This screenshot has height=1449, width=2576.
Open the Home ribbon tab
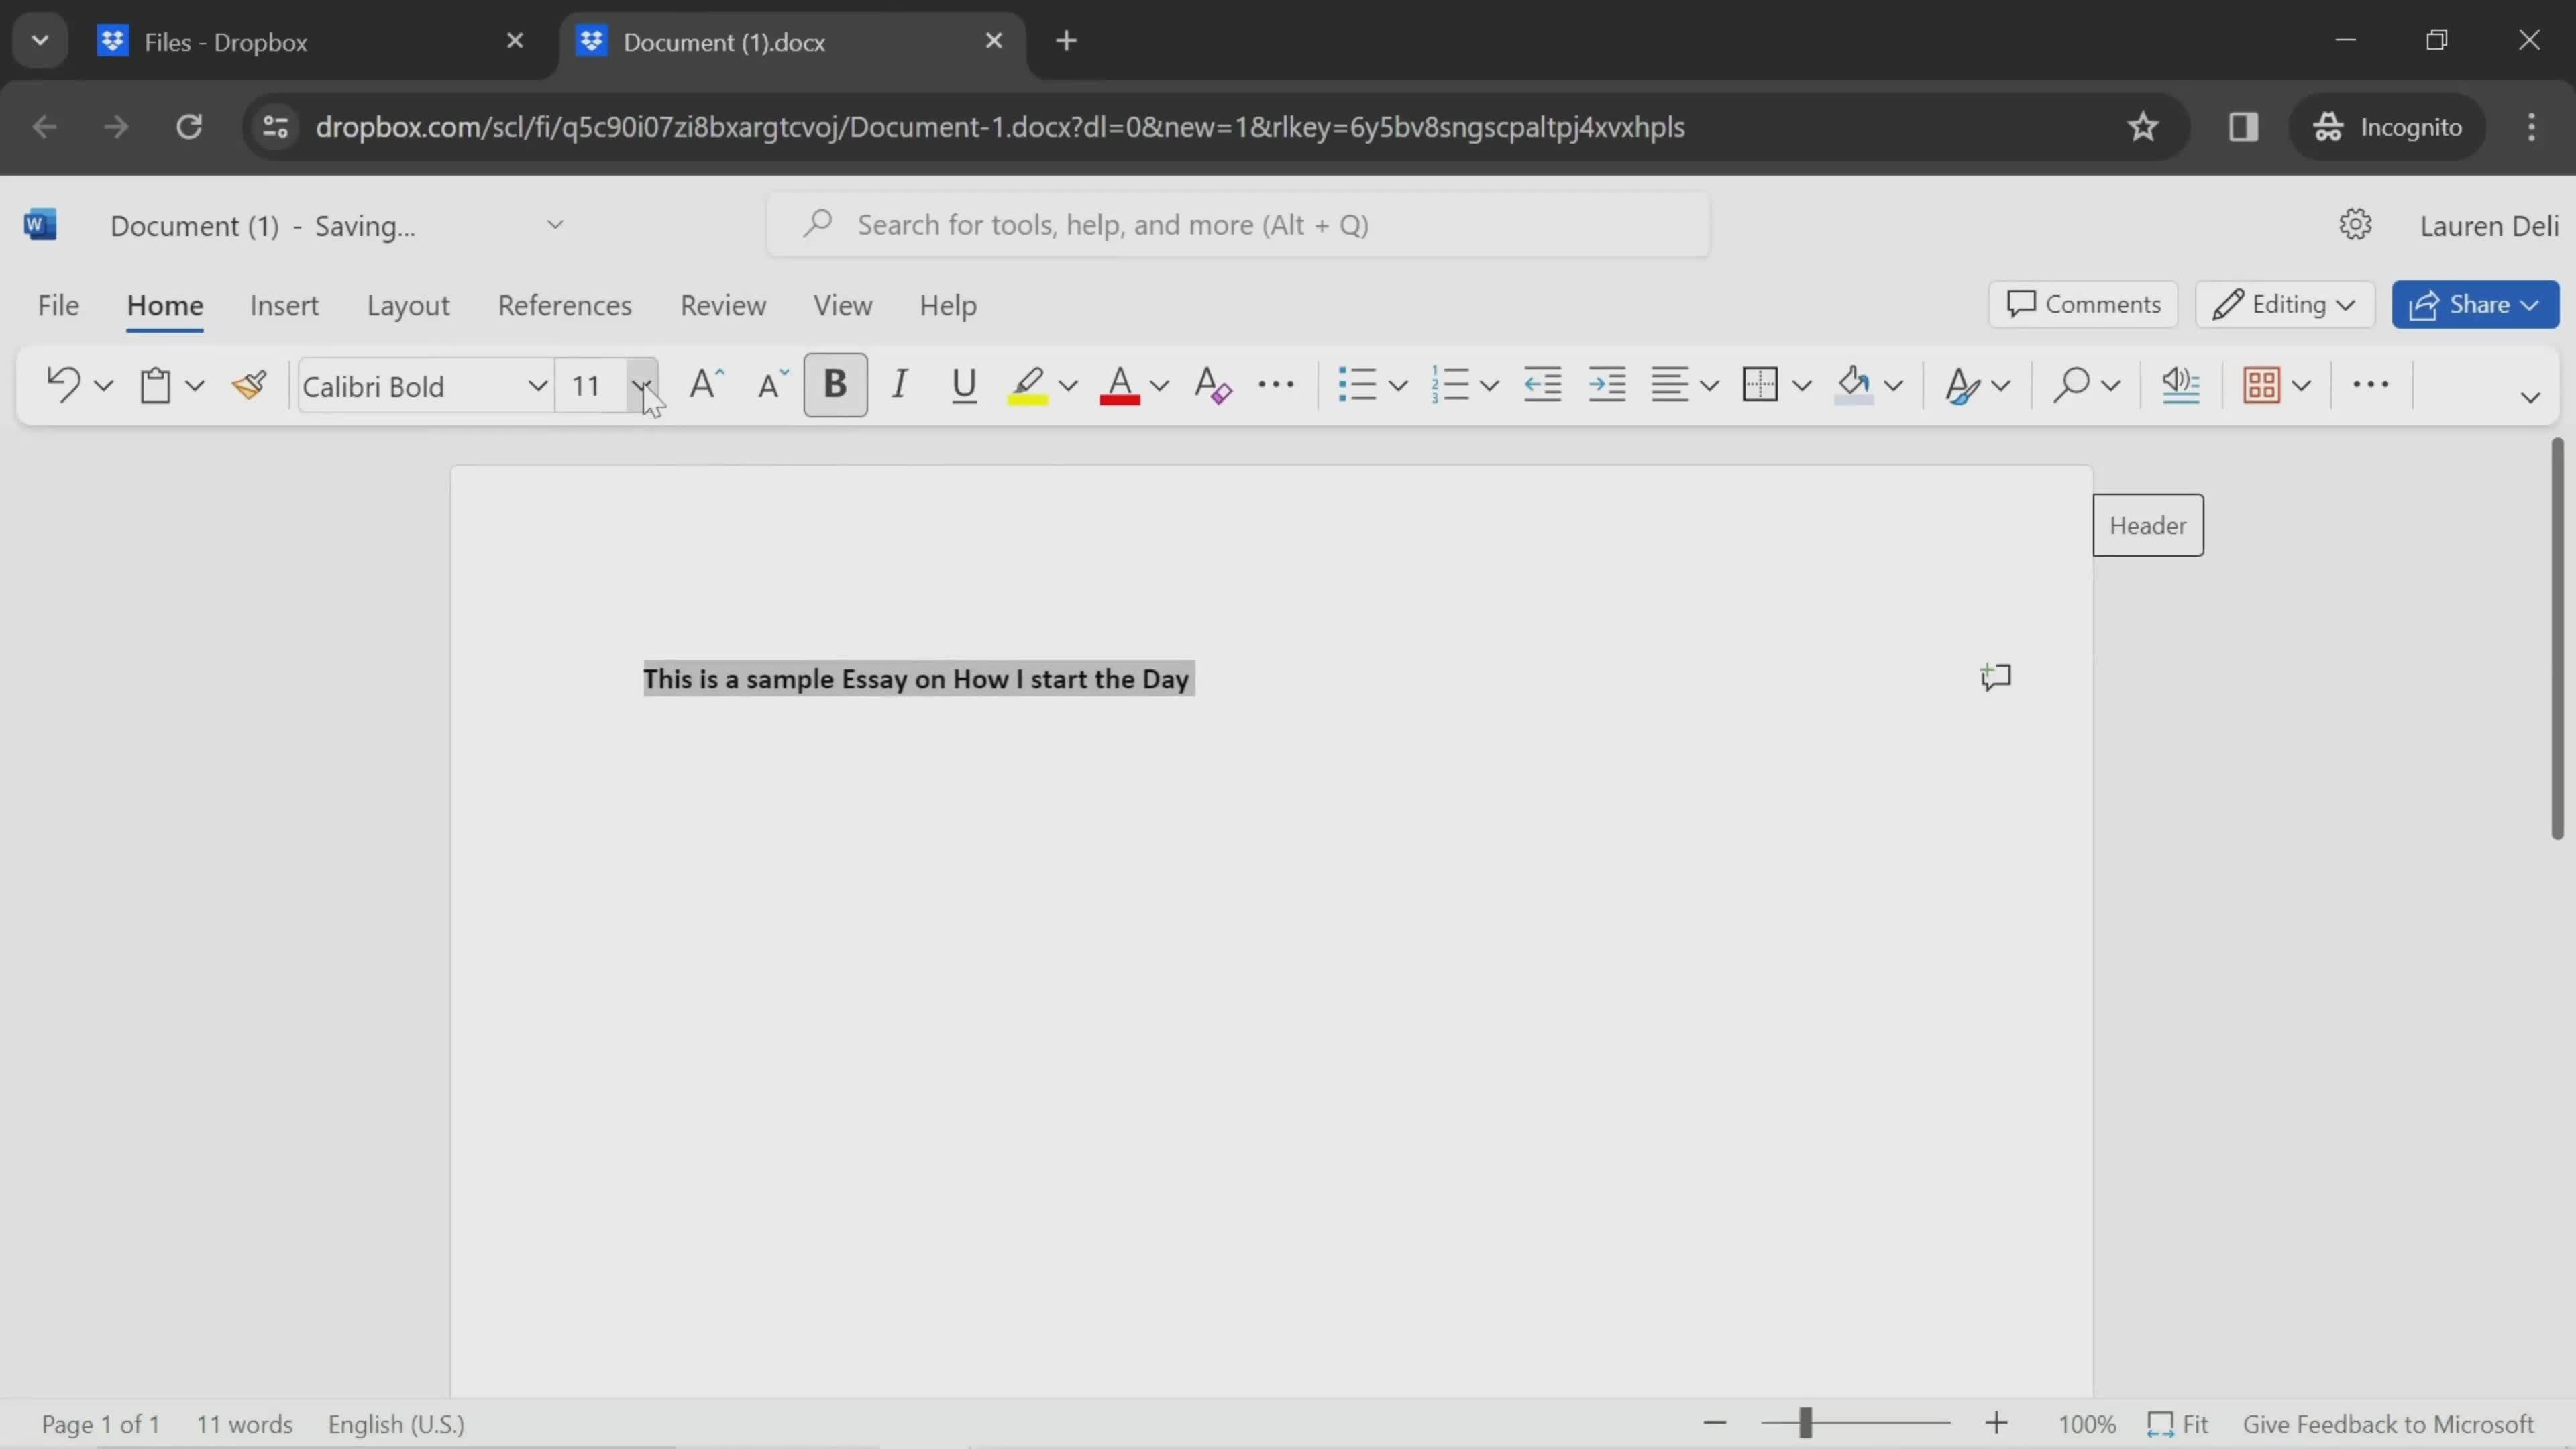pyautogui.click(x=163, y=305)
